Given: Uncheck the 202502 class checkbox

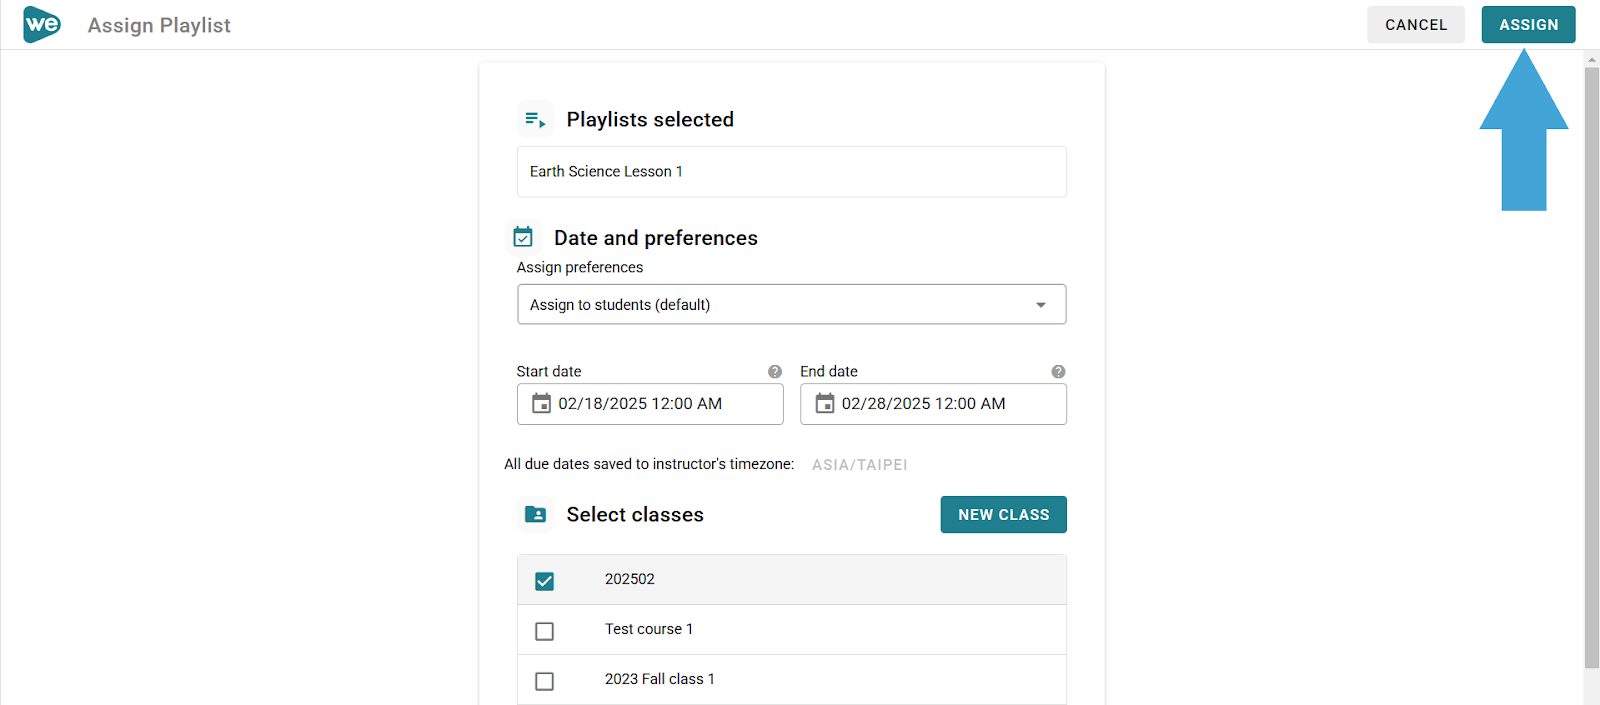Looking at the screenshot, I should pyautogui.click(x=544, y=581).
